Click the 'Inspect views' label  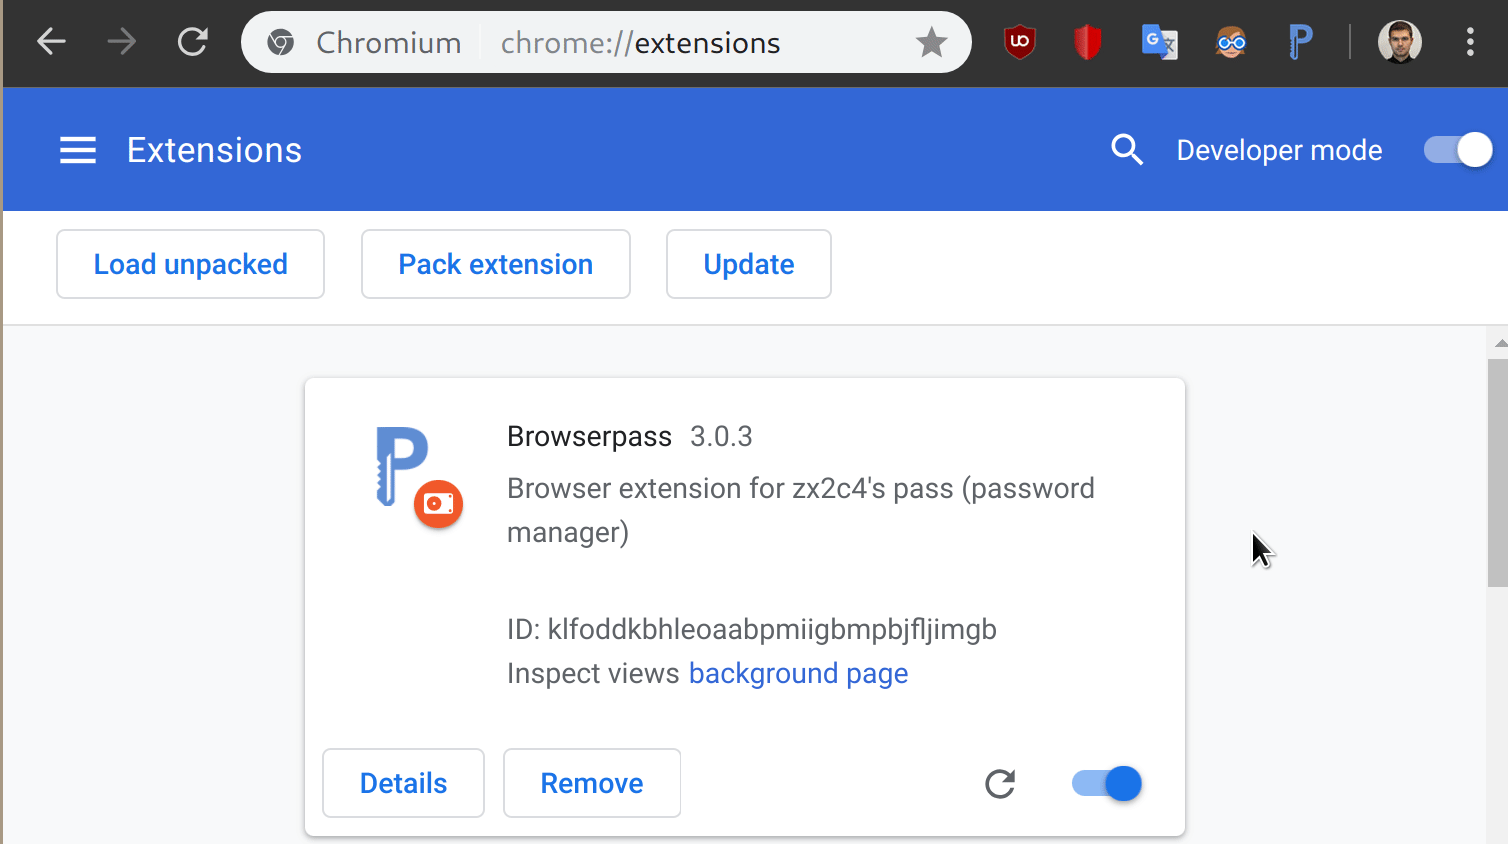click(593, 673)
